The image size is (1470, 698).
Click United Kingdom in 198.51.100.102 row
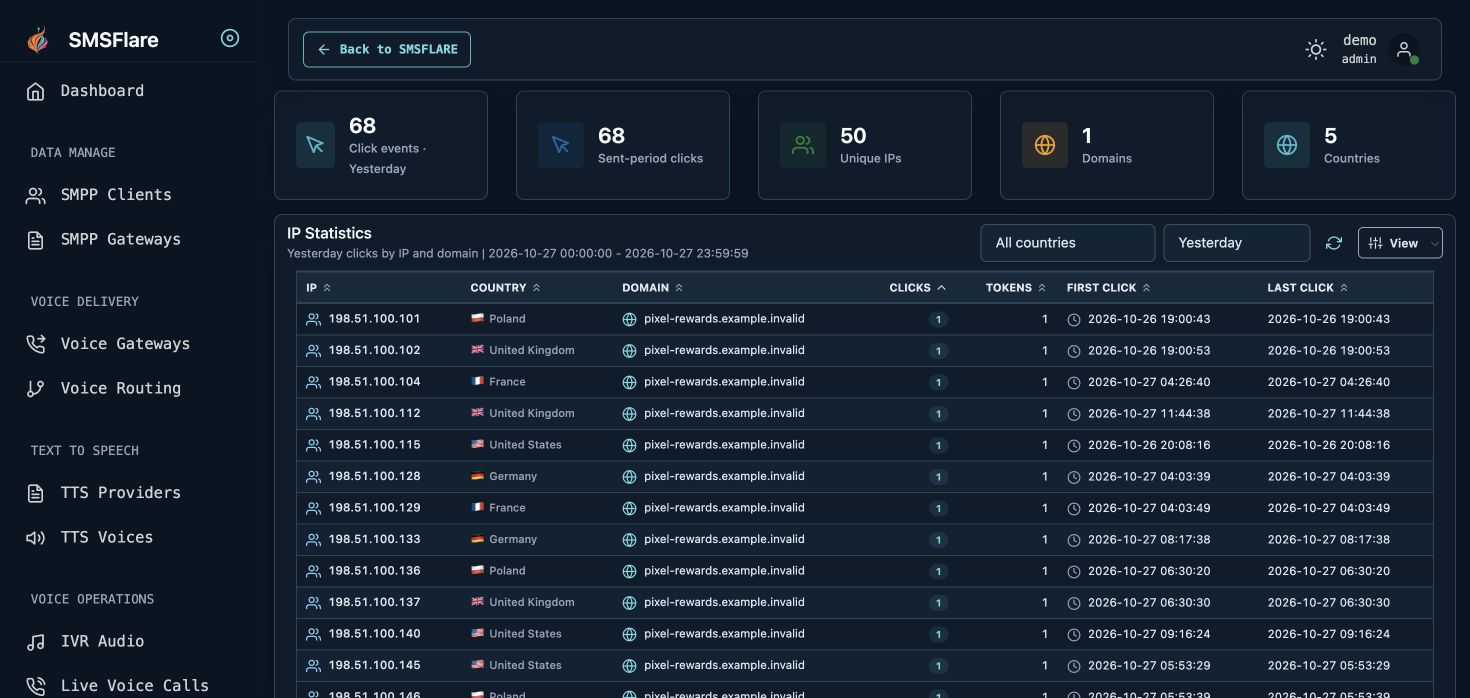tap(532, 350)
